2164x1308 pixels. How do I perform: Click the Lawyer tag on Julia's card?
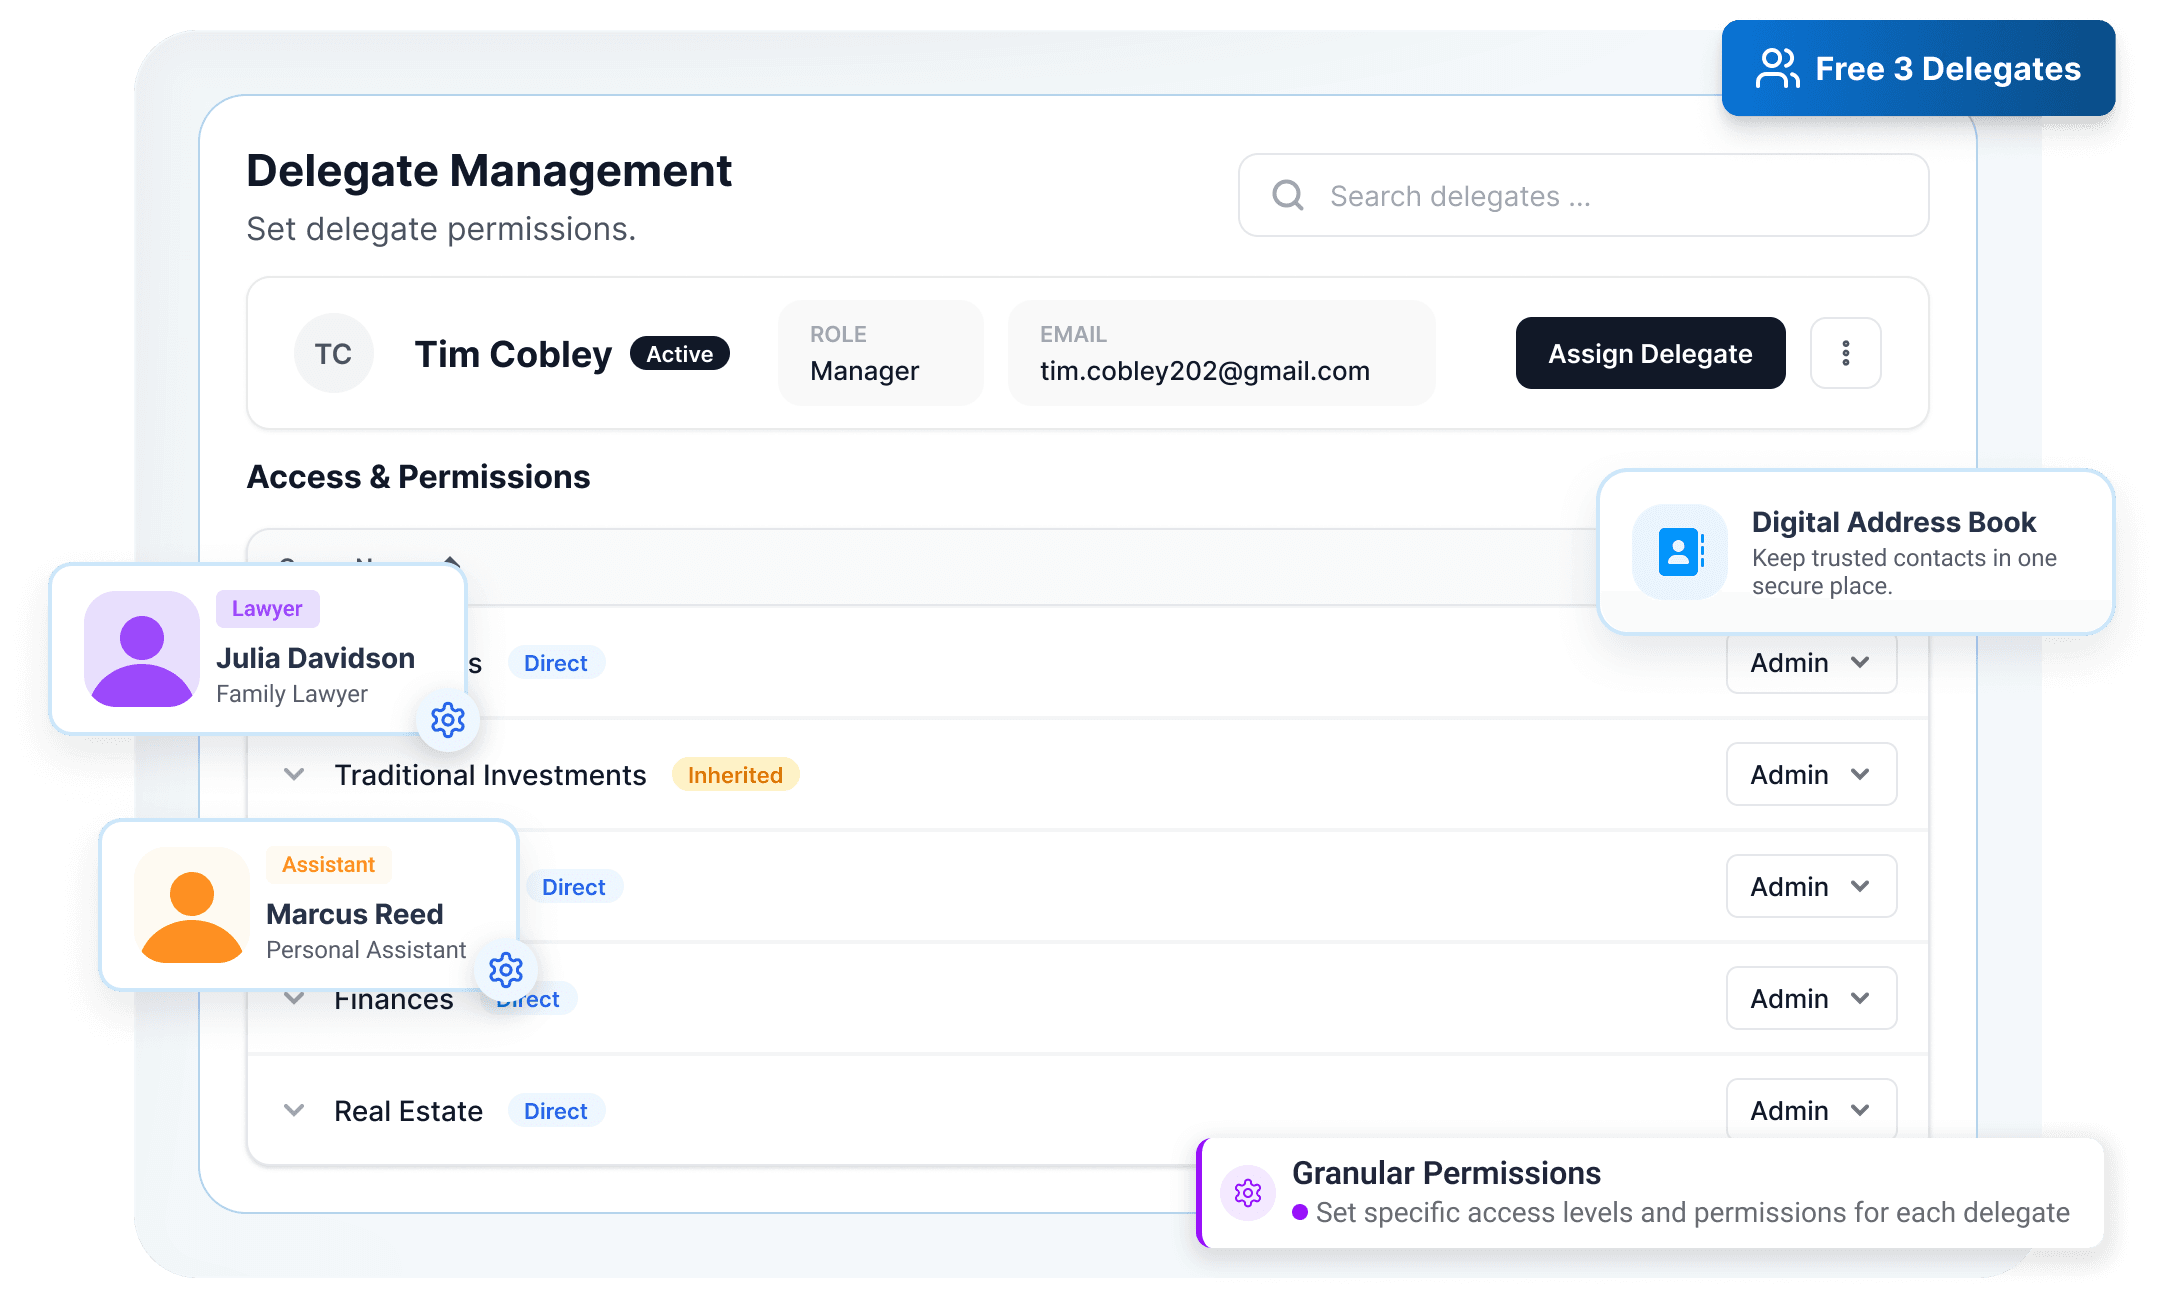[267, 609]
